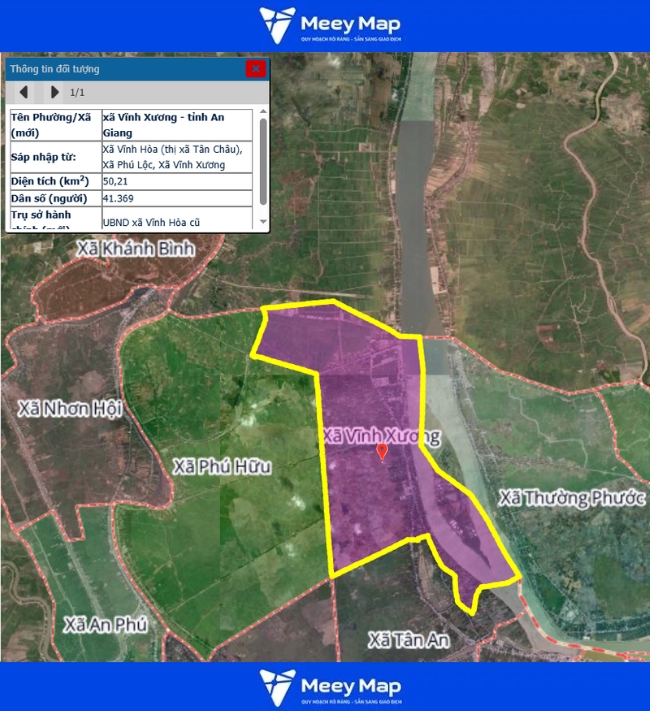
Task: Close the Thông tin đối tượng panel
Action: (256, 69)
